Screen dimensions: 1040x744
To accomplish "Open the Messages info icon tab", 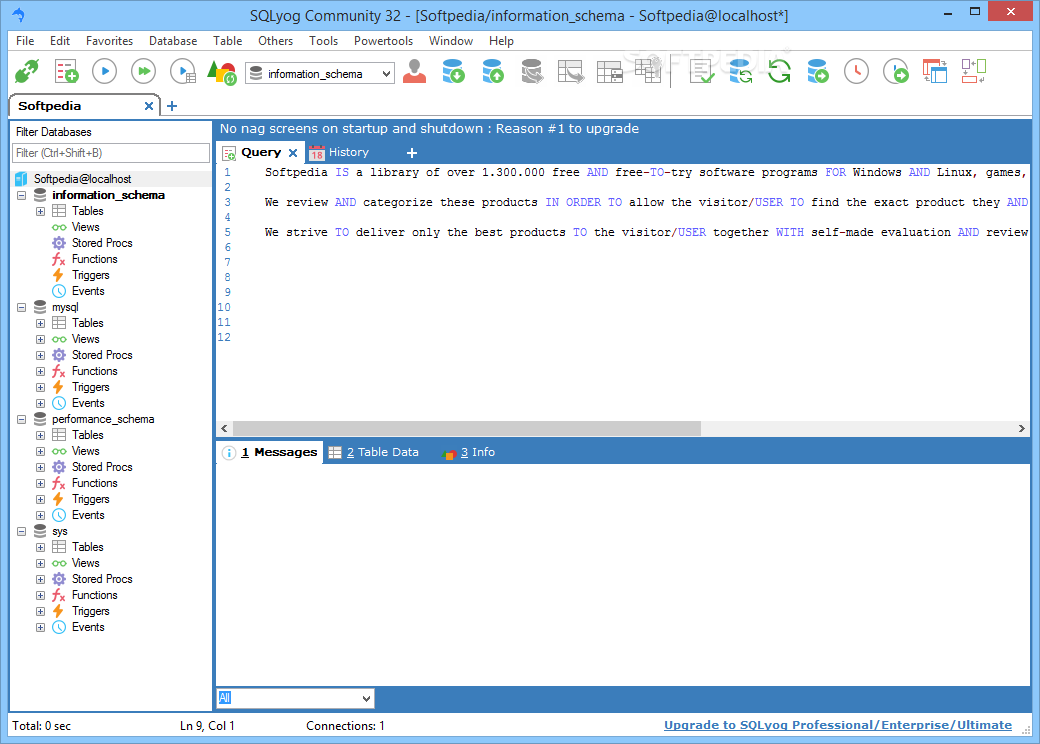I will click(229, 453).
